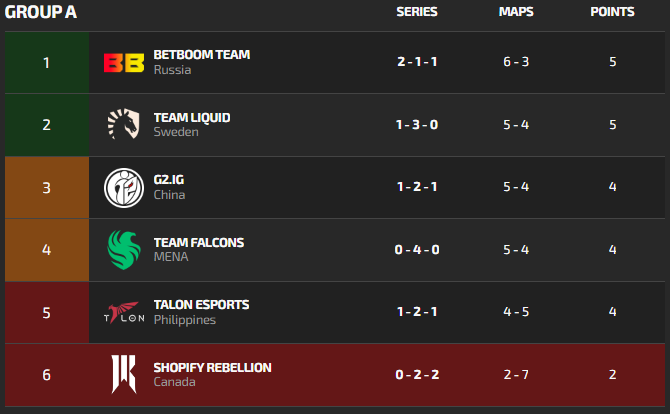Click the GROUP A heading
Viewport: 670px width, 414px height.
pos(41,12)
